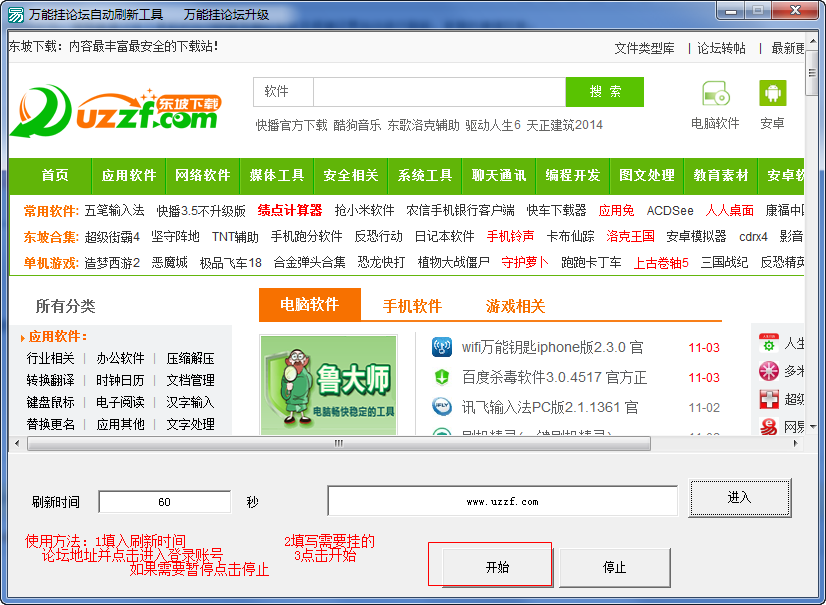Click the 讯飞输入法 iFLY icon
The width and height of the screenshot is (826, 605).
441,407
